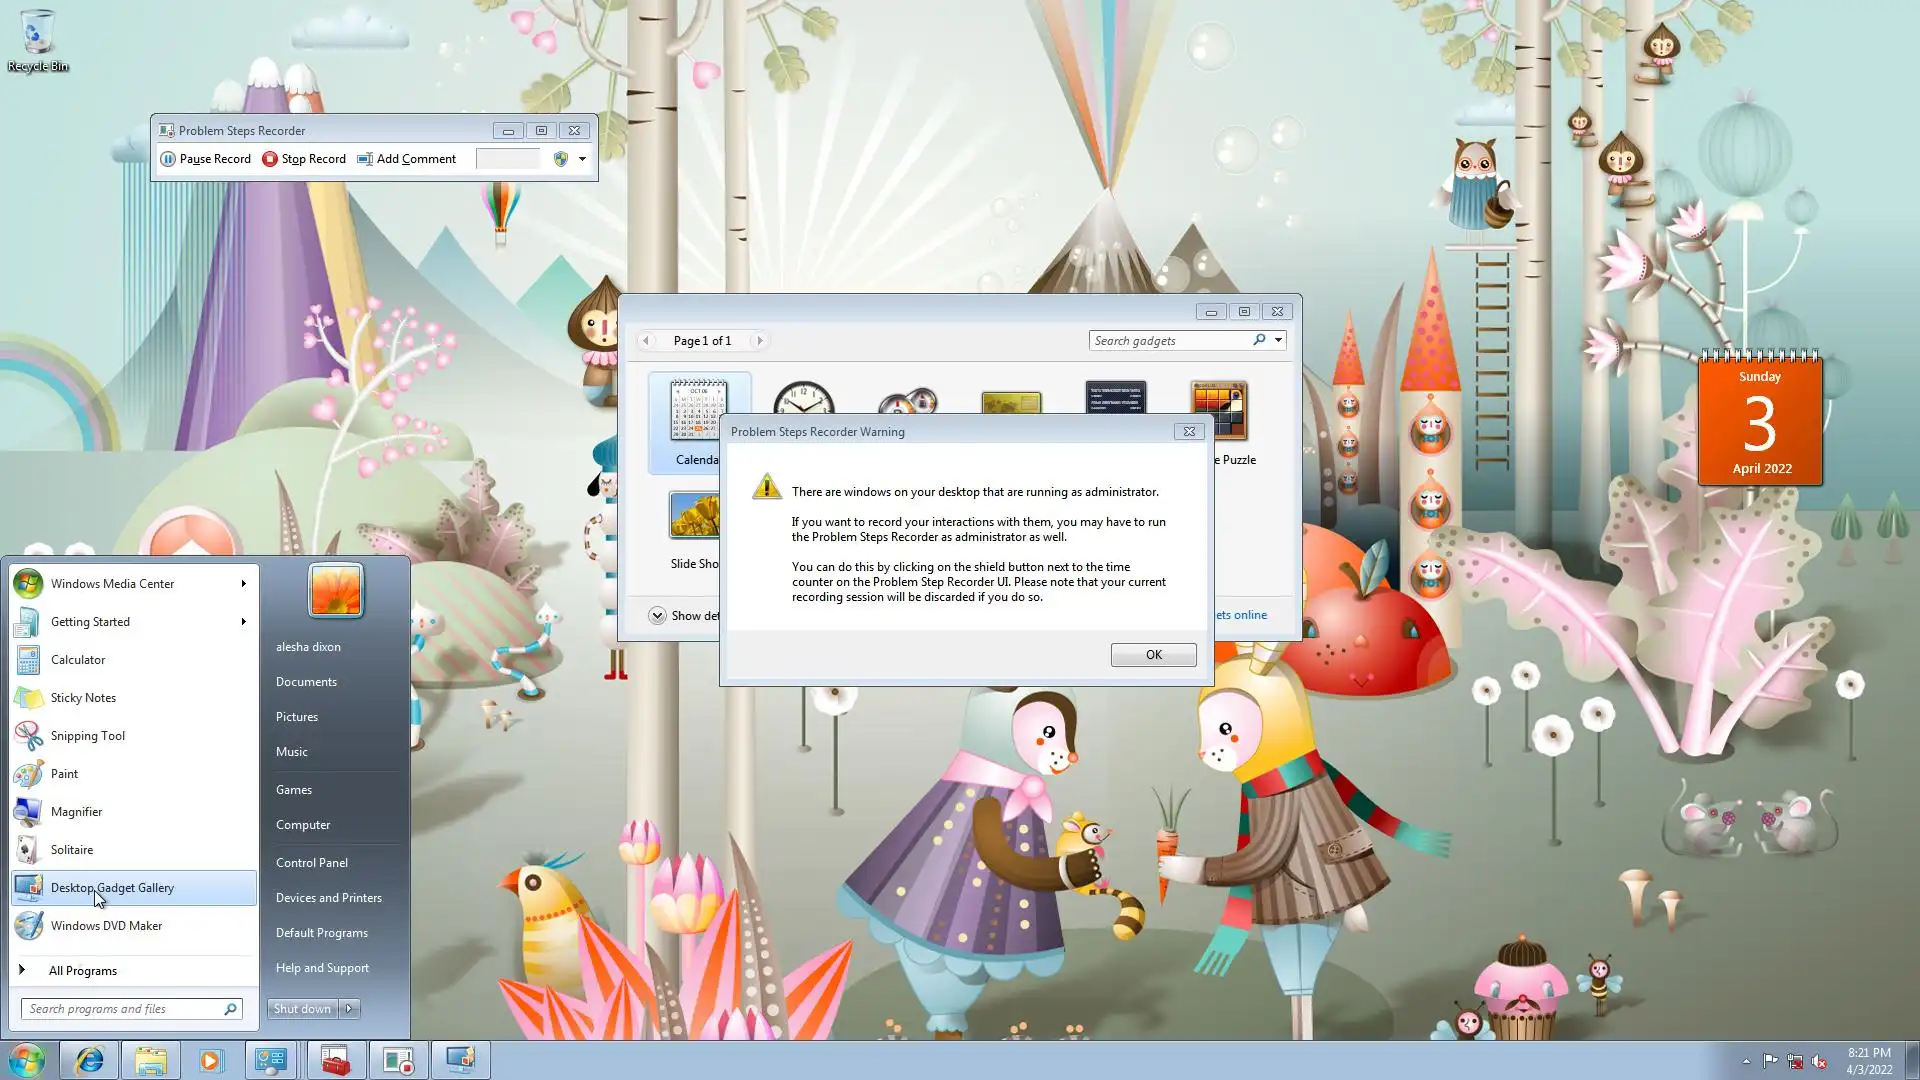Open All Programs in Start menu

83,971
